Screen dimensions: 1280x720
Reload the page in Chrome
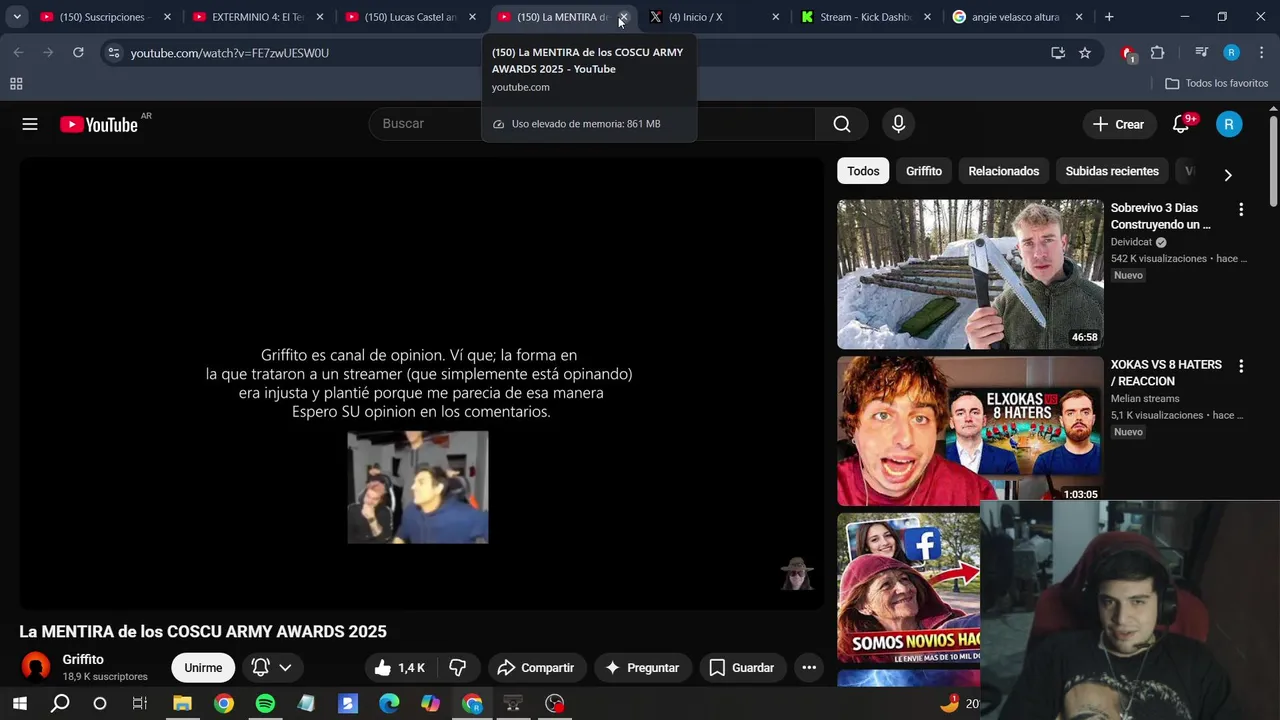pyautogui.click(x=78, y=53)
